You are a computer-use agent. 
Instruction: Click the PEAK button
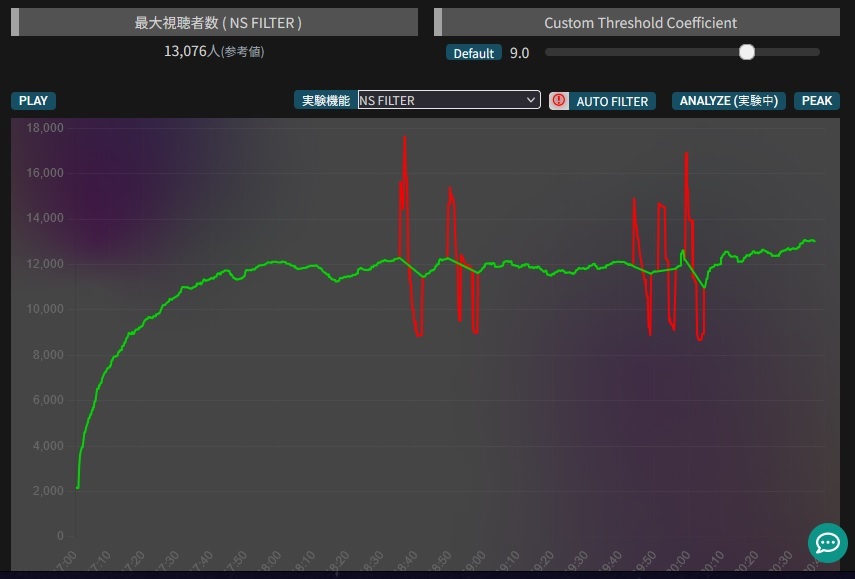[x=816, y=101]
